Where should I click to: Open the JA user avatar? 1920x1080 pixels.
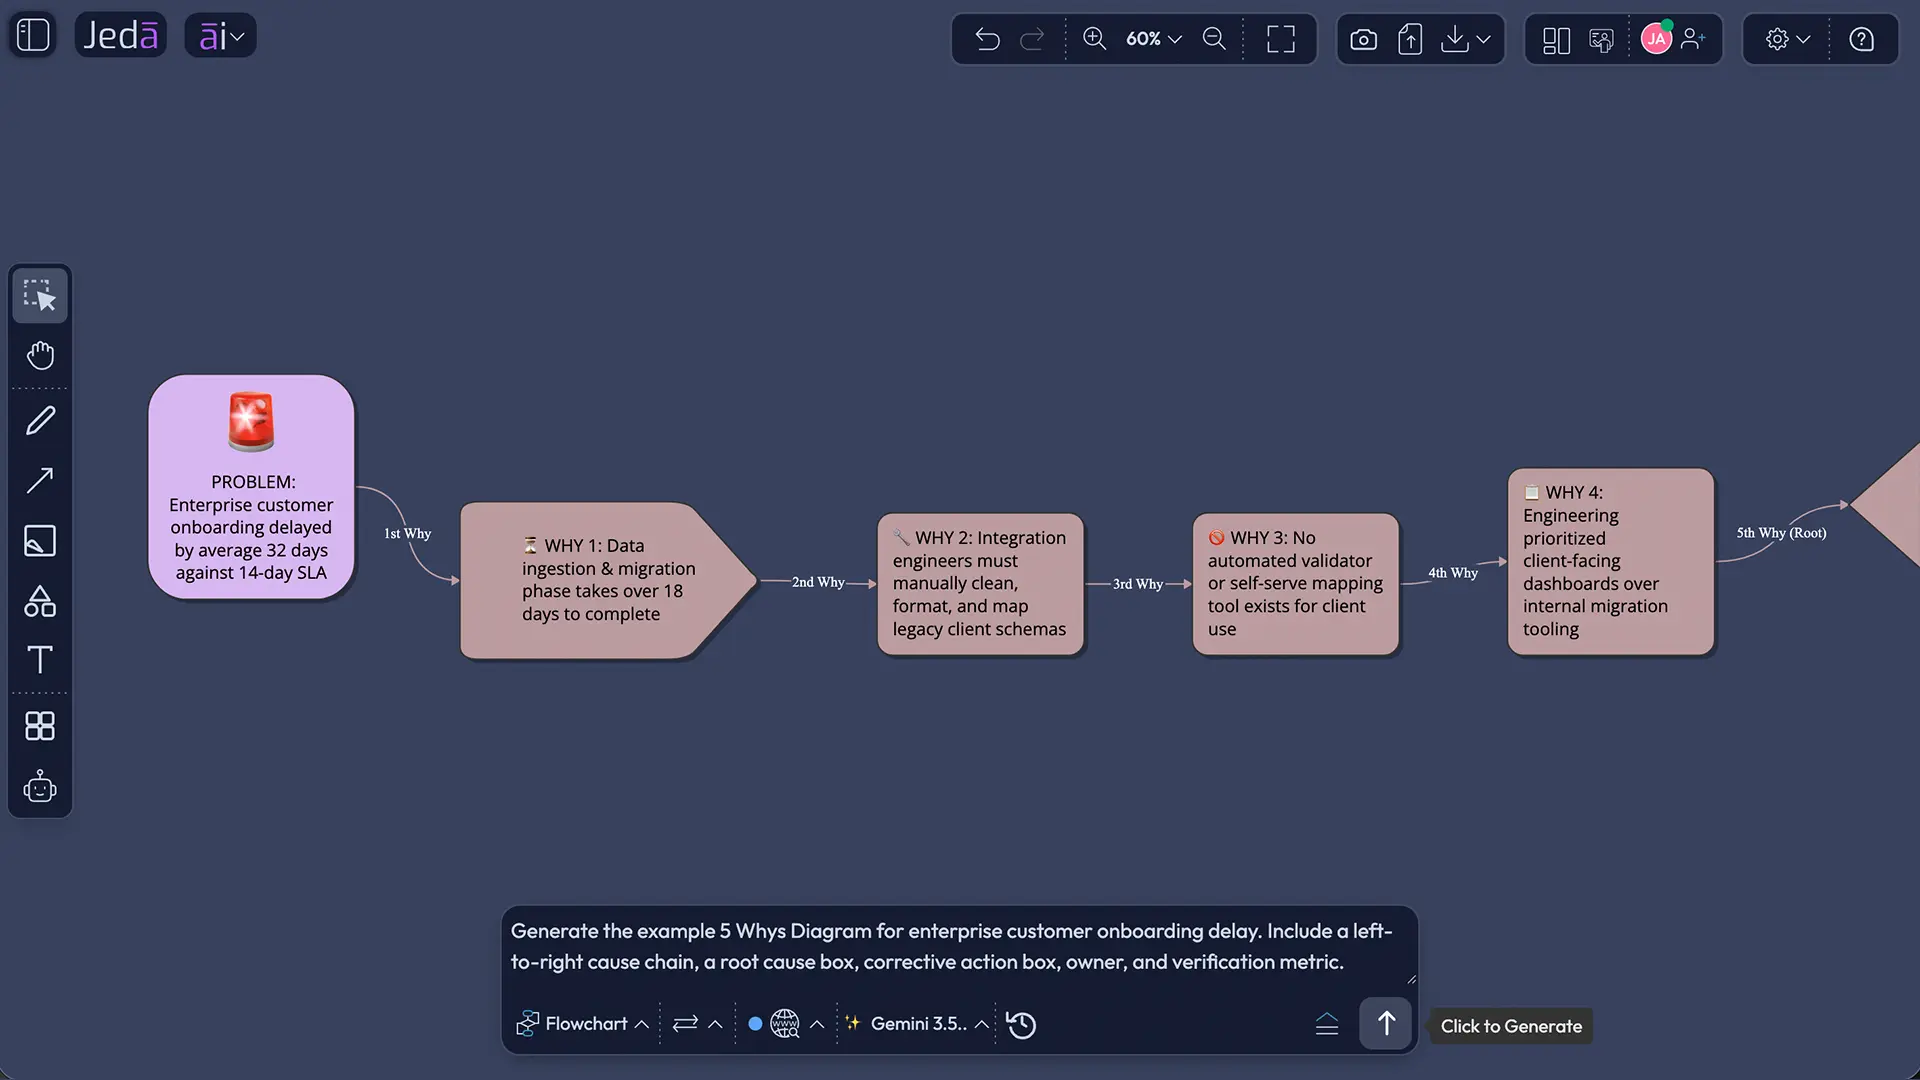pyautogui.click(x=1656, y=38)
